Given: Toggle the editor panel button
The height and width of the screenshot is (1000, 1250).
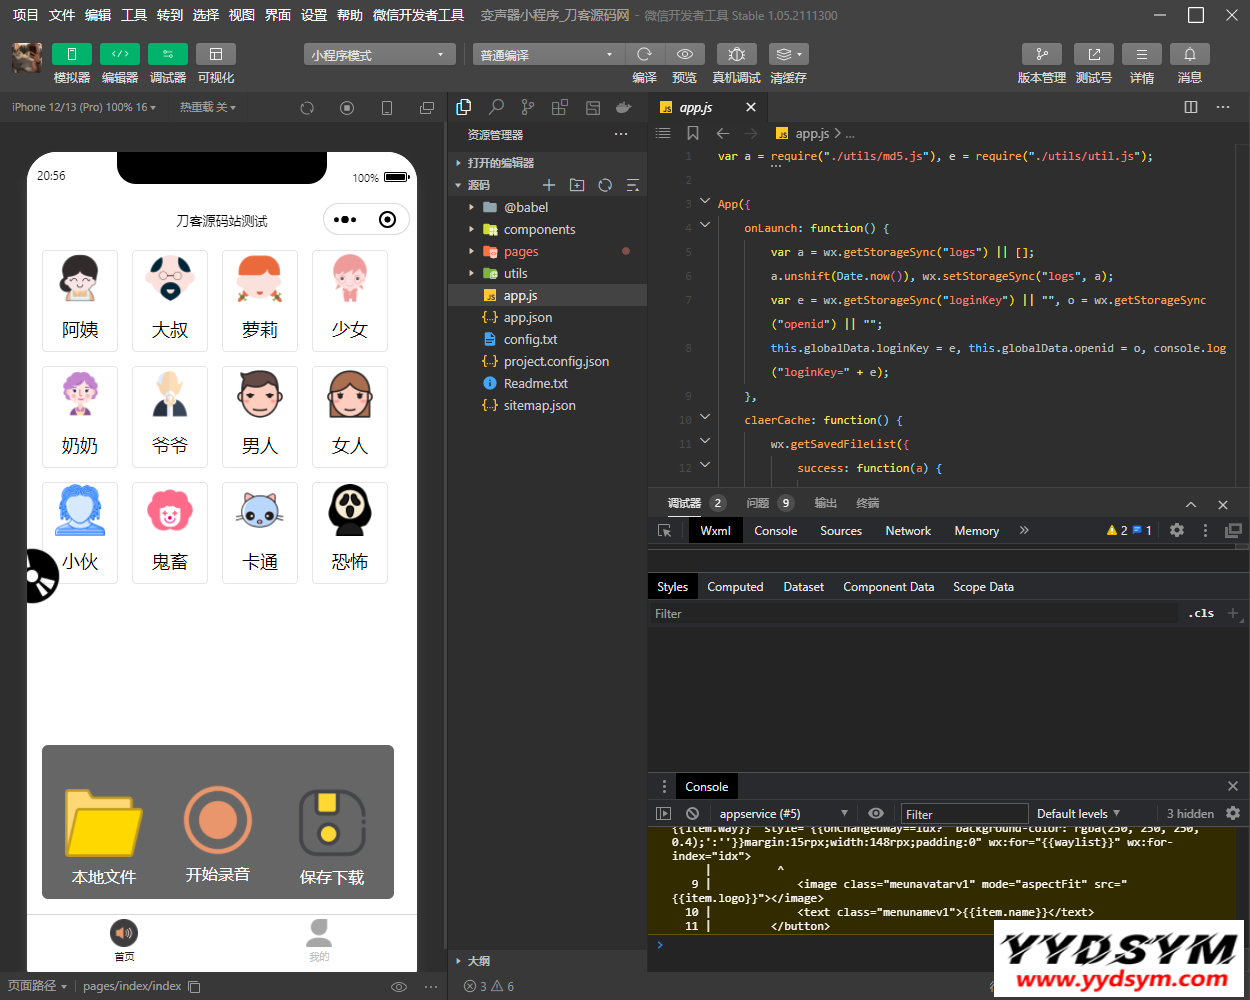Looking at the screenshot, I should point(119,54).
